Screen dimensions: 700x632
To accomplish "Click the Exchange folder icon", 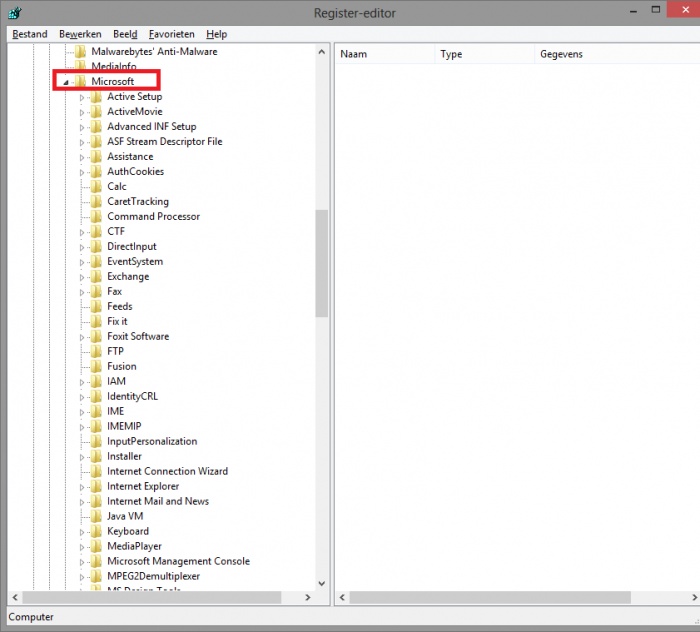I will click(x=96, y=276).
